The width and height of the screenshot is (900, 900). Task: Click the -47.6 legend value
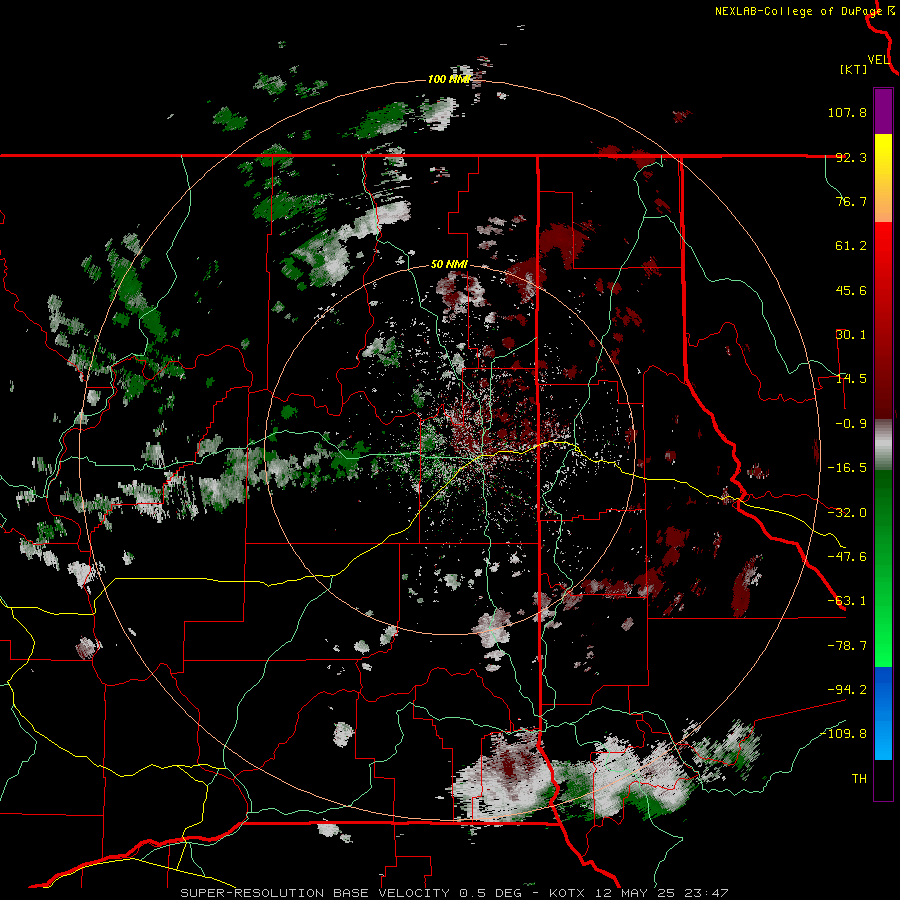tap(847, 557)
